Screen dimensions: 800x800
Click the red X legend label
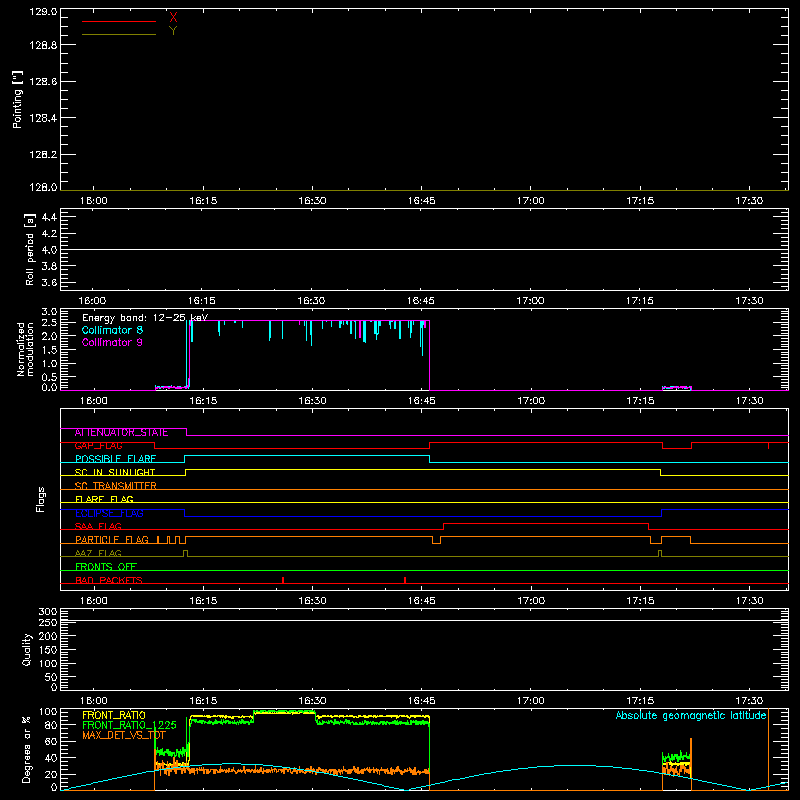click(x=173, y=17)
